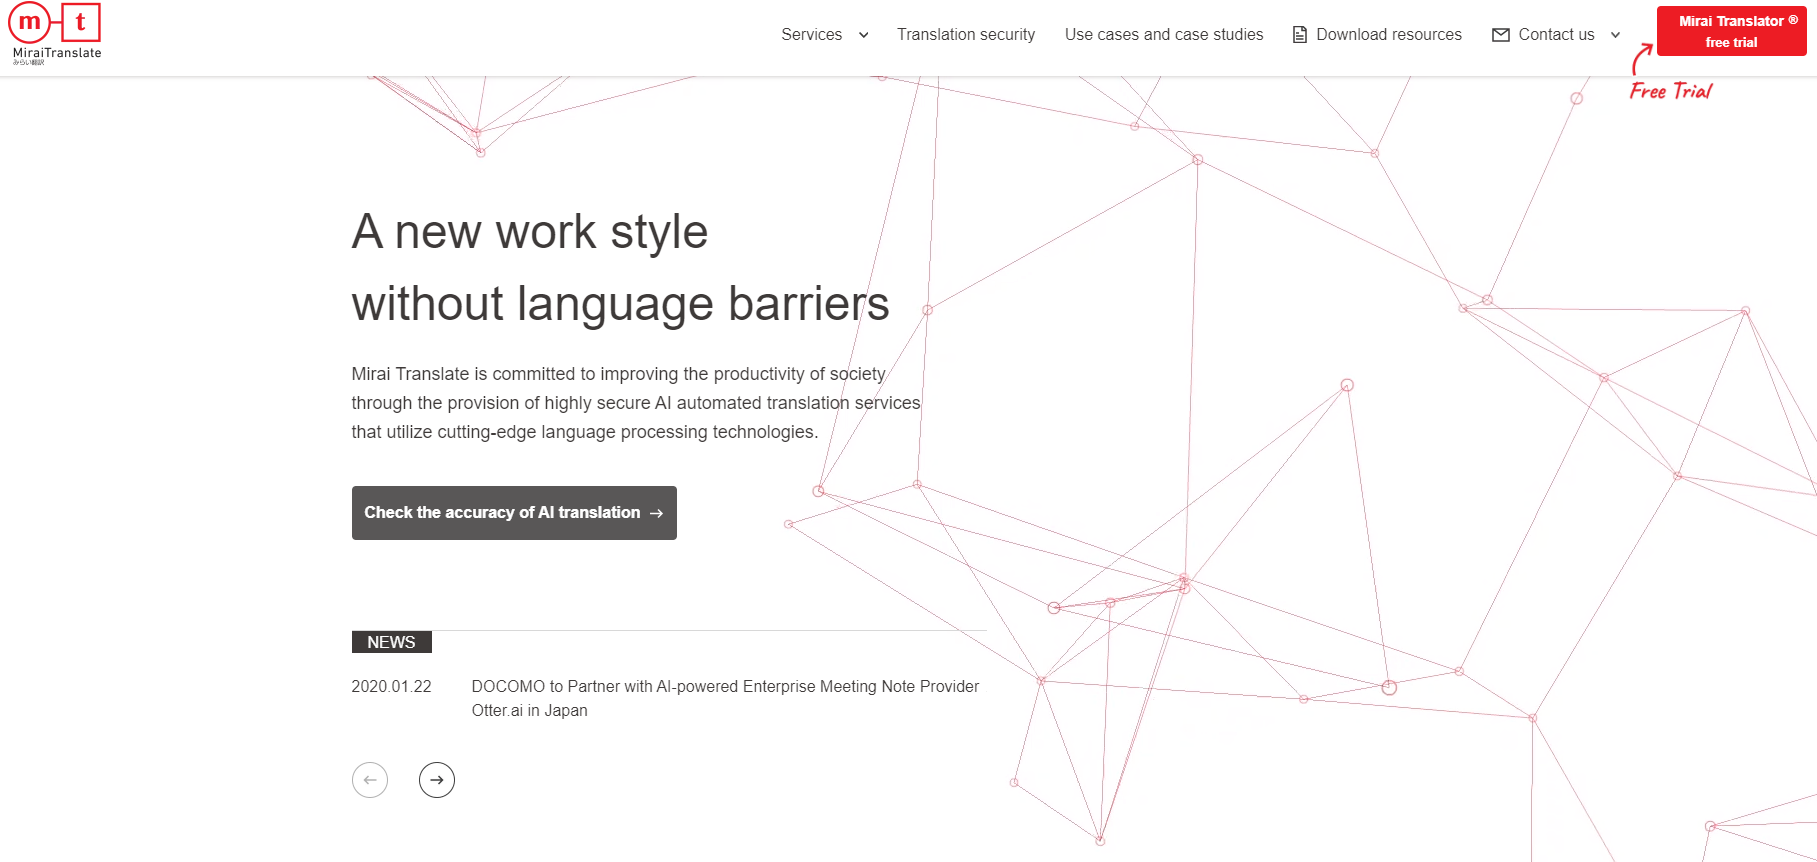Click the headline A new work style
This screenshot has width=1817, height=862.
(x=529, y=232)
